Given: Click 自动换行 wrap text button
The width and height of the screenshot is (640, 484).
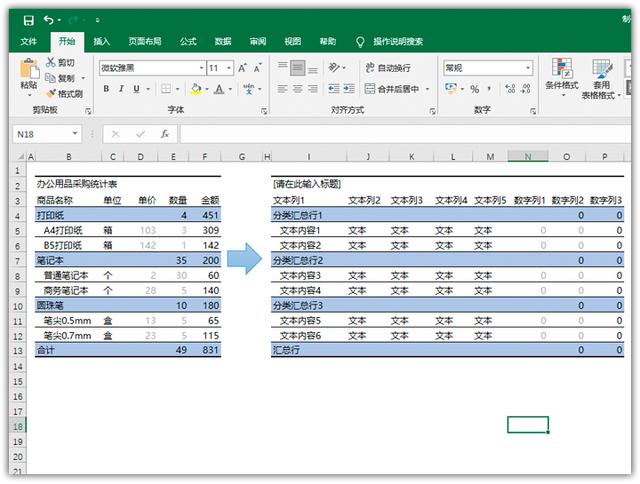Looking at the screenshot, I should click(388, 68).
